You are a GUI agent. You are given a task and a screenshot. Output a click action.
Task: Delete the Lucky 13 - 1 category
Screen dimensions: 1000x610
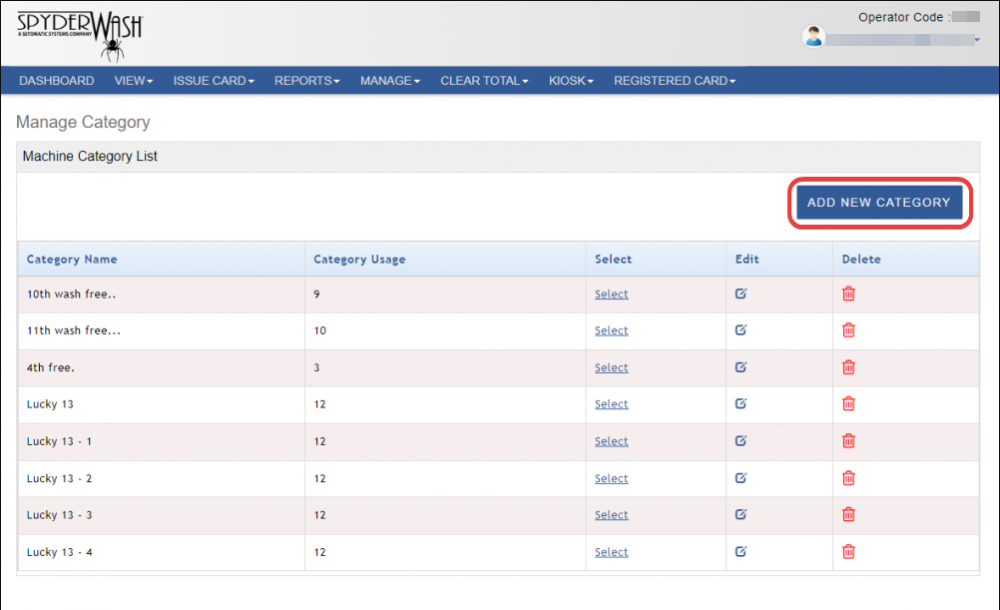coord(848,440)
